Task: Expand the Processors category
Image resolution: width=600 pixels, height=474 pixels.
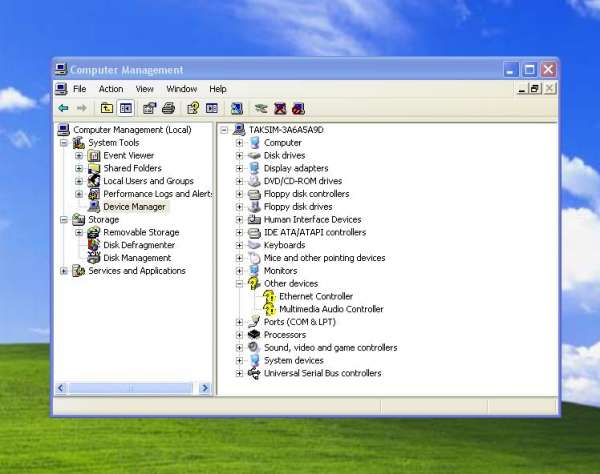Action: 239,335
